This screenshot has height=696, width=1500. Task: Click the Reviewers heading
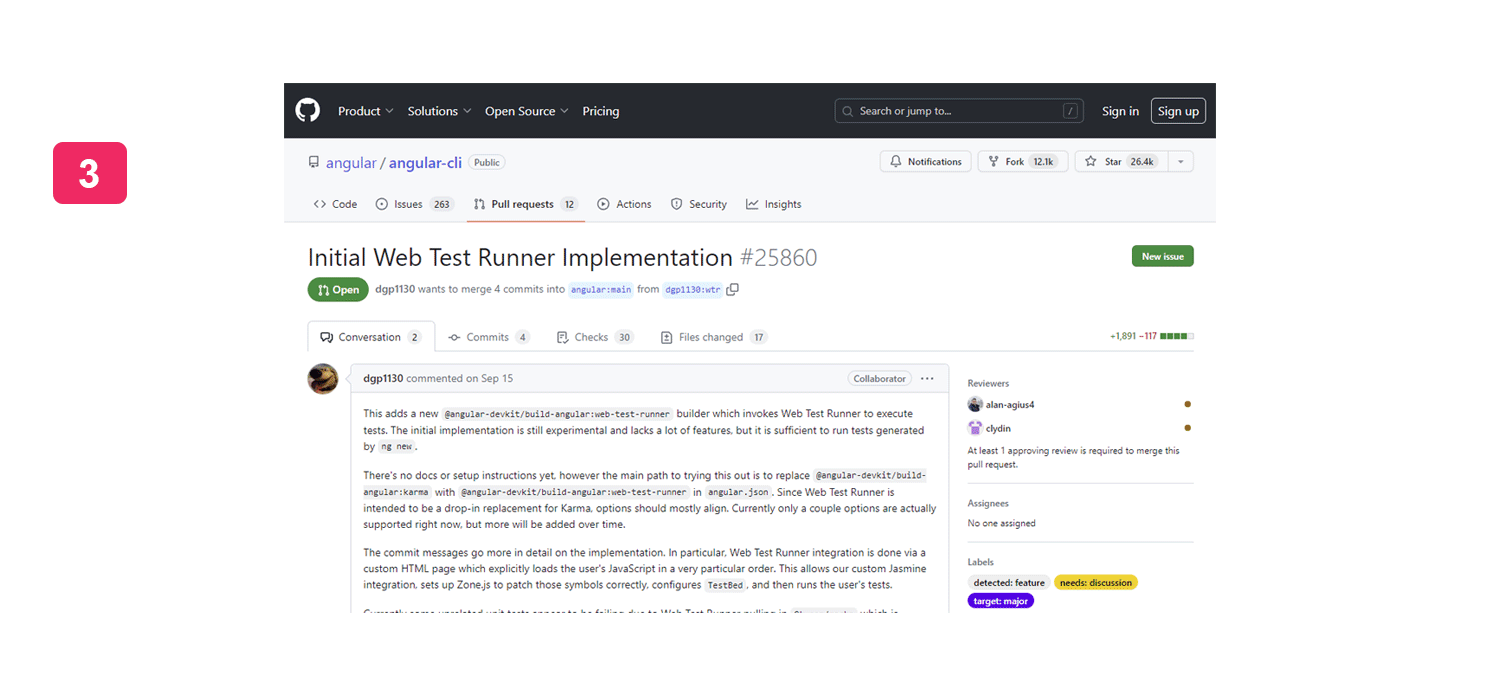(988, 383)
